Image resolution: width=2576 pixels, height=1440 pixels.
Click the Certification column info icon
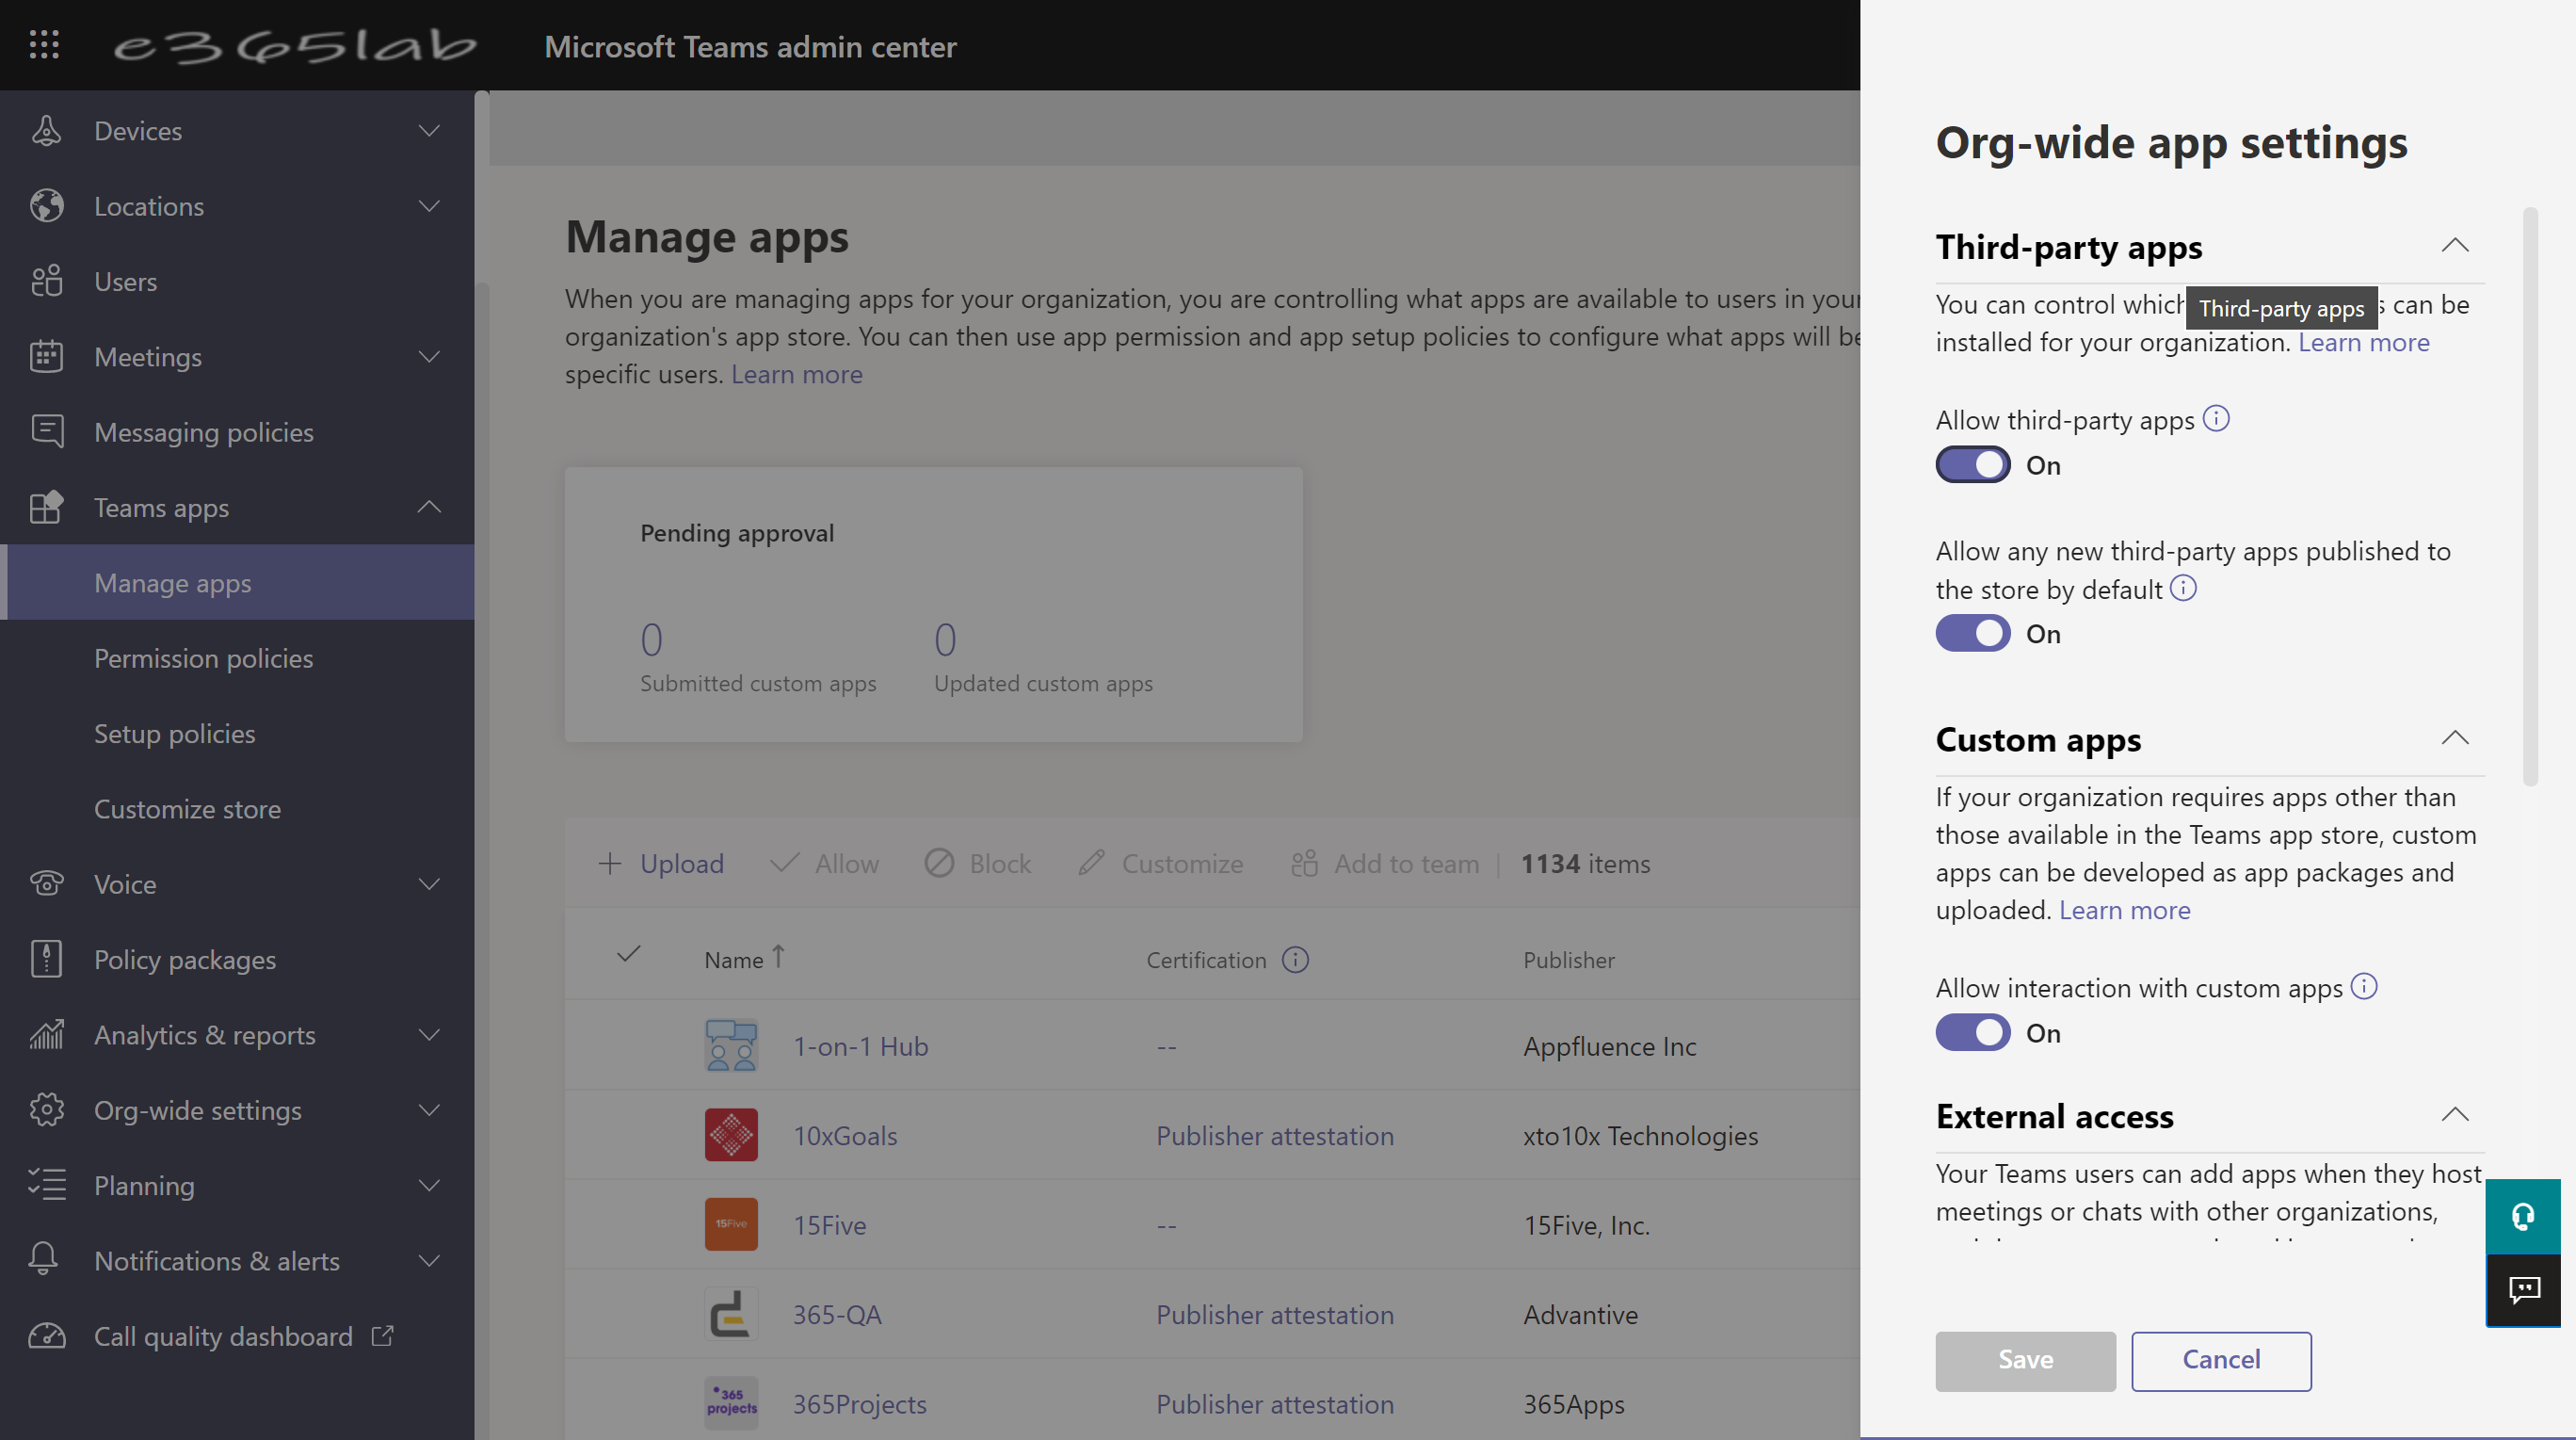[1295, 960]
